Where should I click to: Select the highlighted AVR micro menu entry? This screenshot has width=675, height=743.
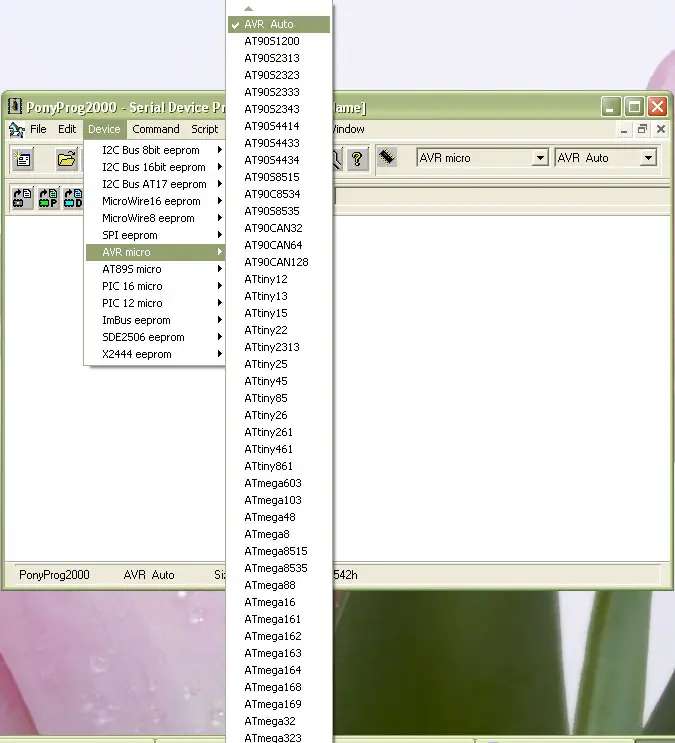coord(155,252)
